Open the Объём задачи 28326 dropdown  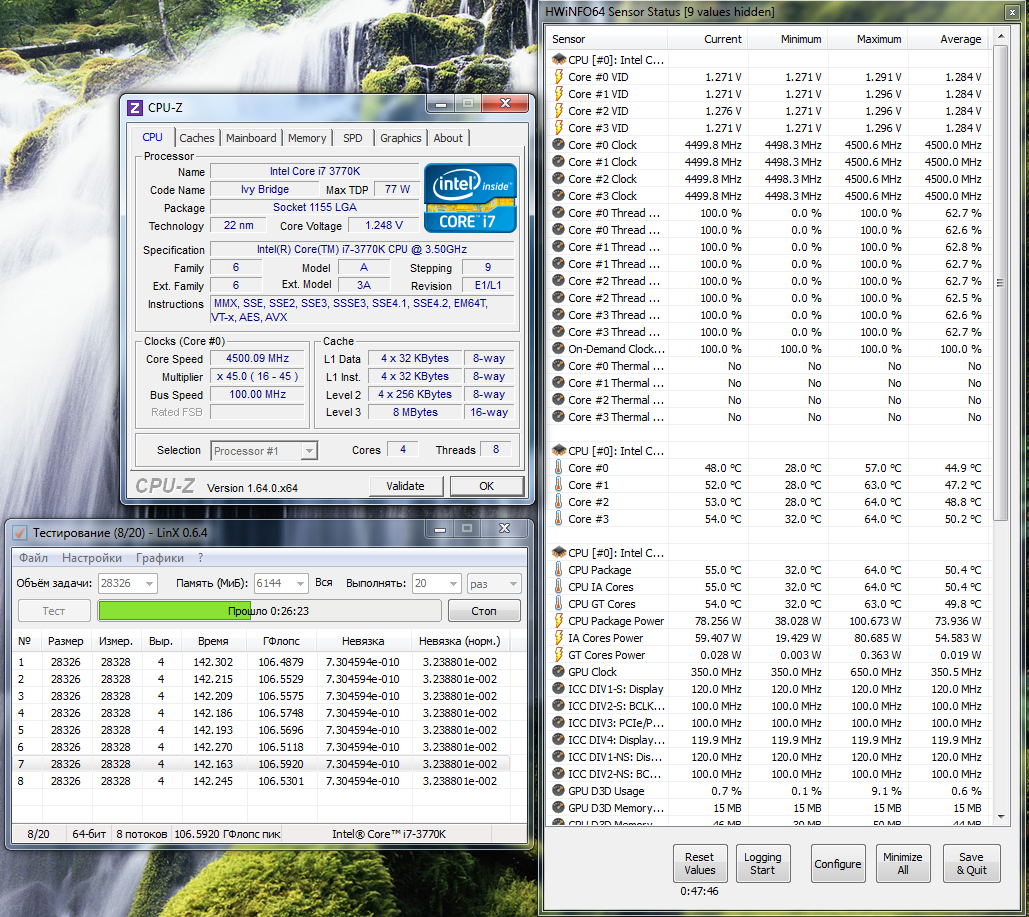[x=150, y=584]
